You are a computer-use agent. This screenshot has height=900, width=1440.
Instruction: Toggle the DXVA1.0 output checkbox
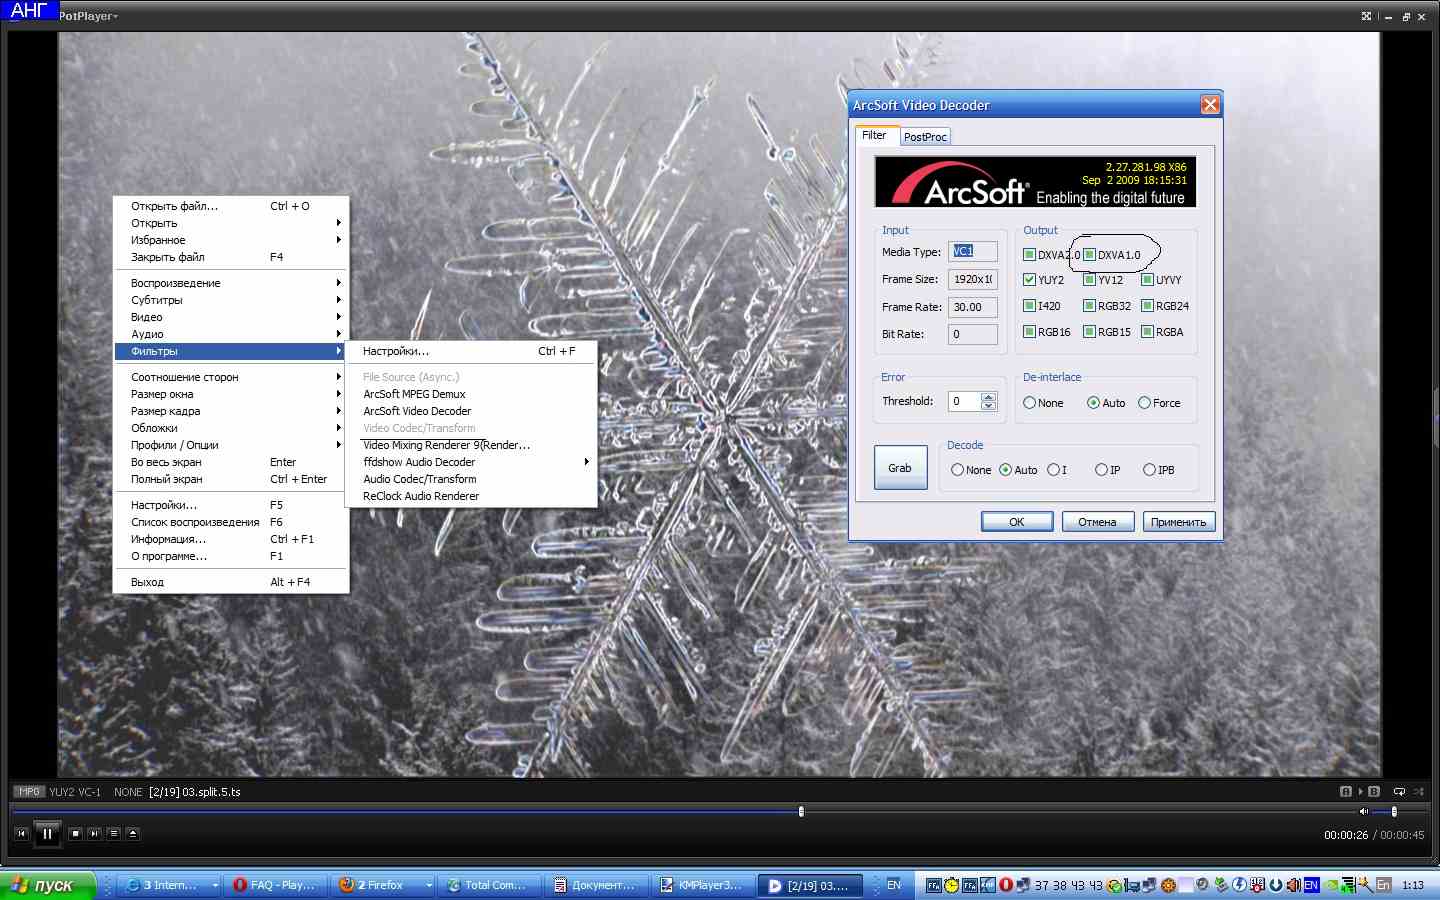click(x=1089, y=254)
